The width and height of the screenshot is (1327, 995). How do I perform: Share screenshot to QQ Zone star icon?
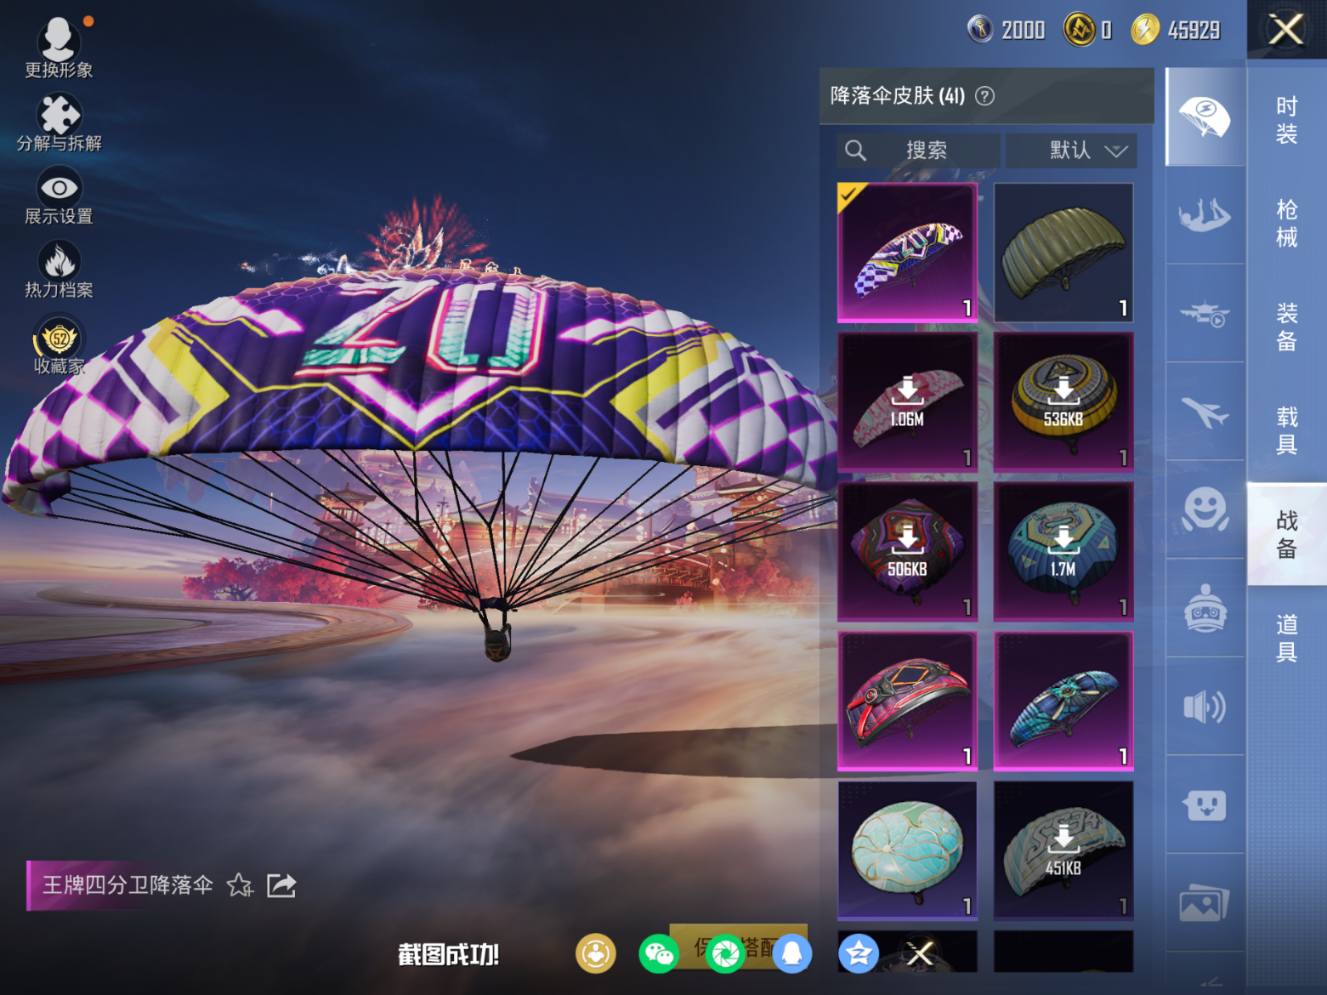(858, 953)
